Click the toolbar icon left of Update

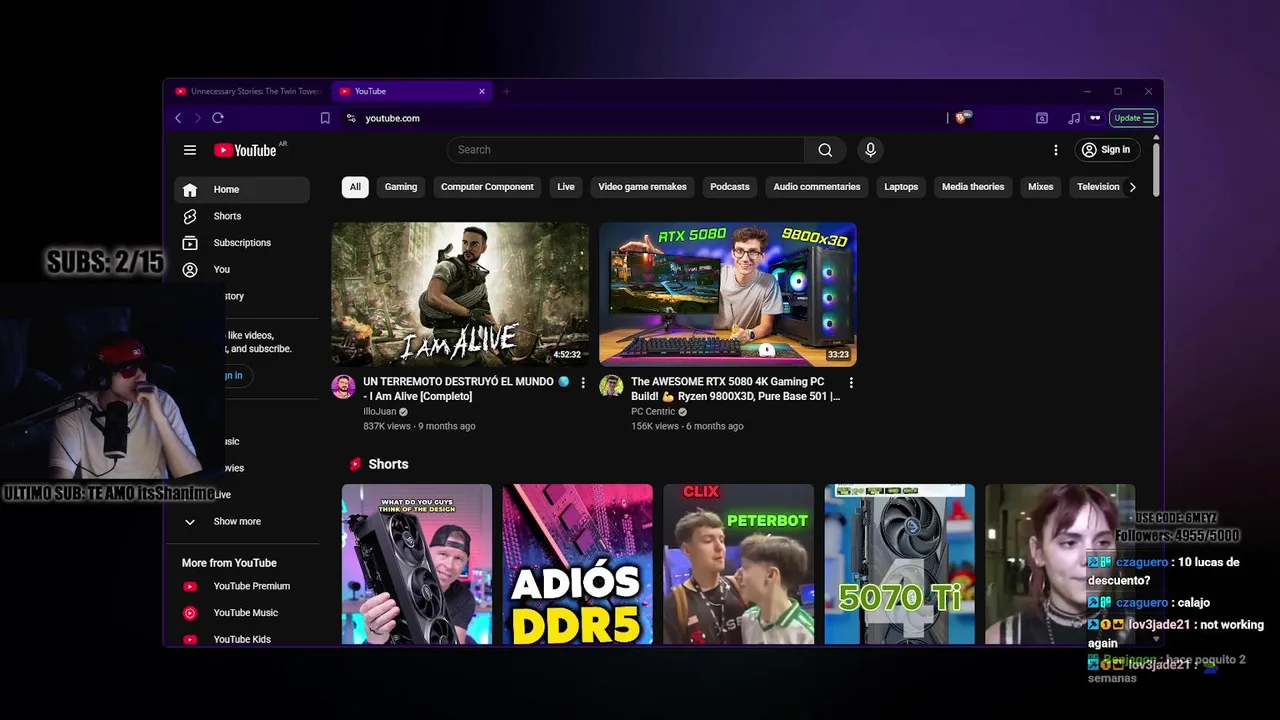(x=1095, y=118)
